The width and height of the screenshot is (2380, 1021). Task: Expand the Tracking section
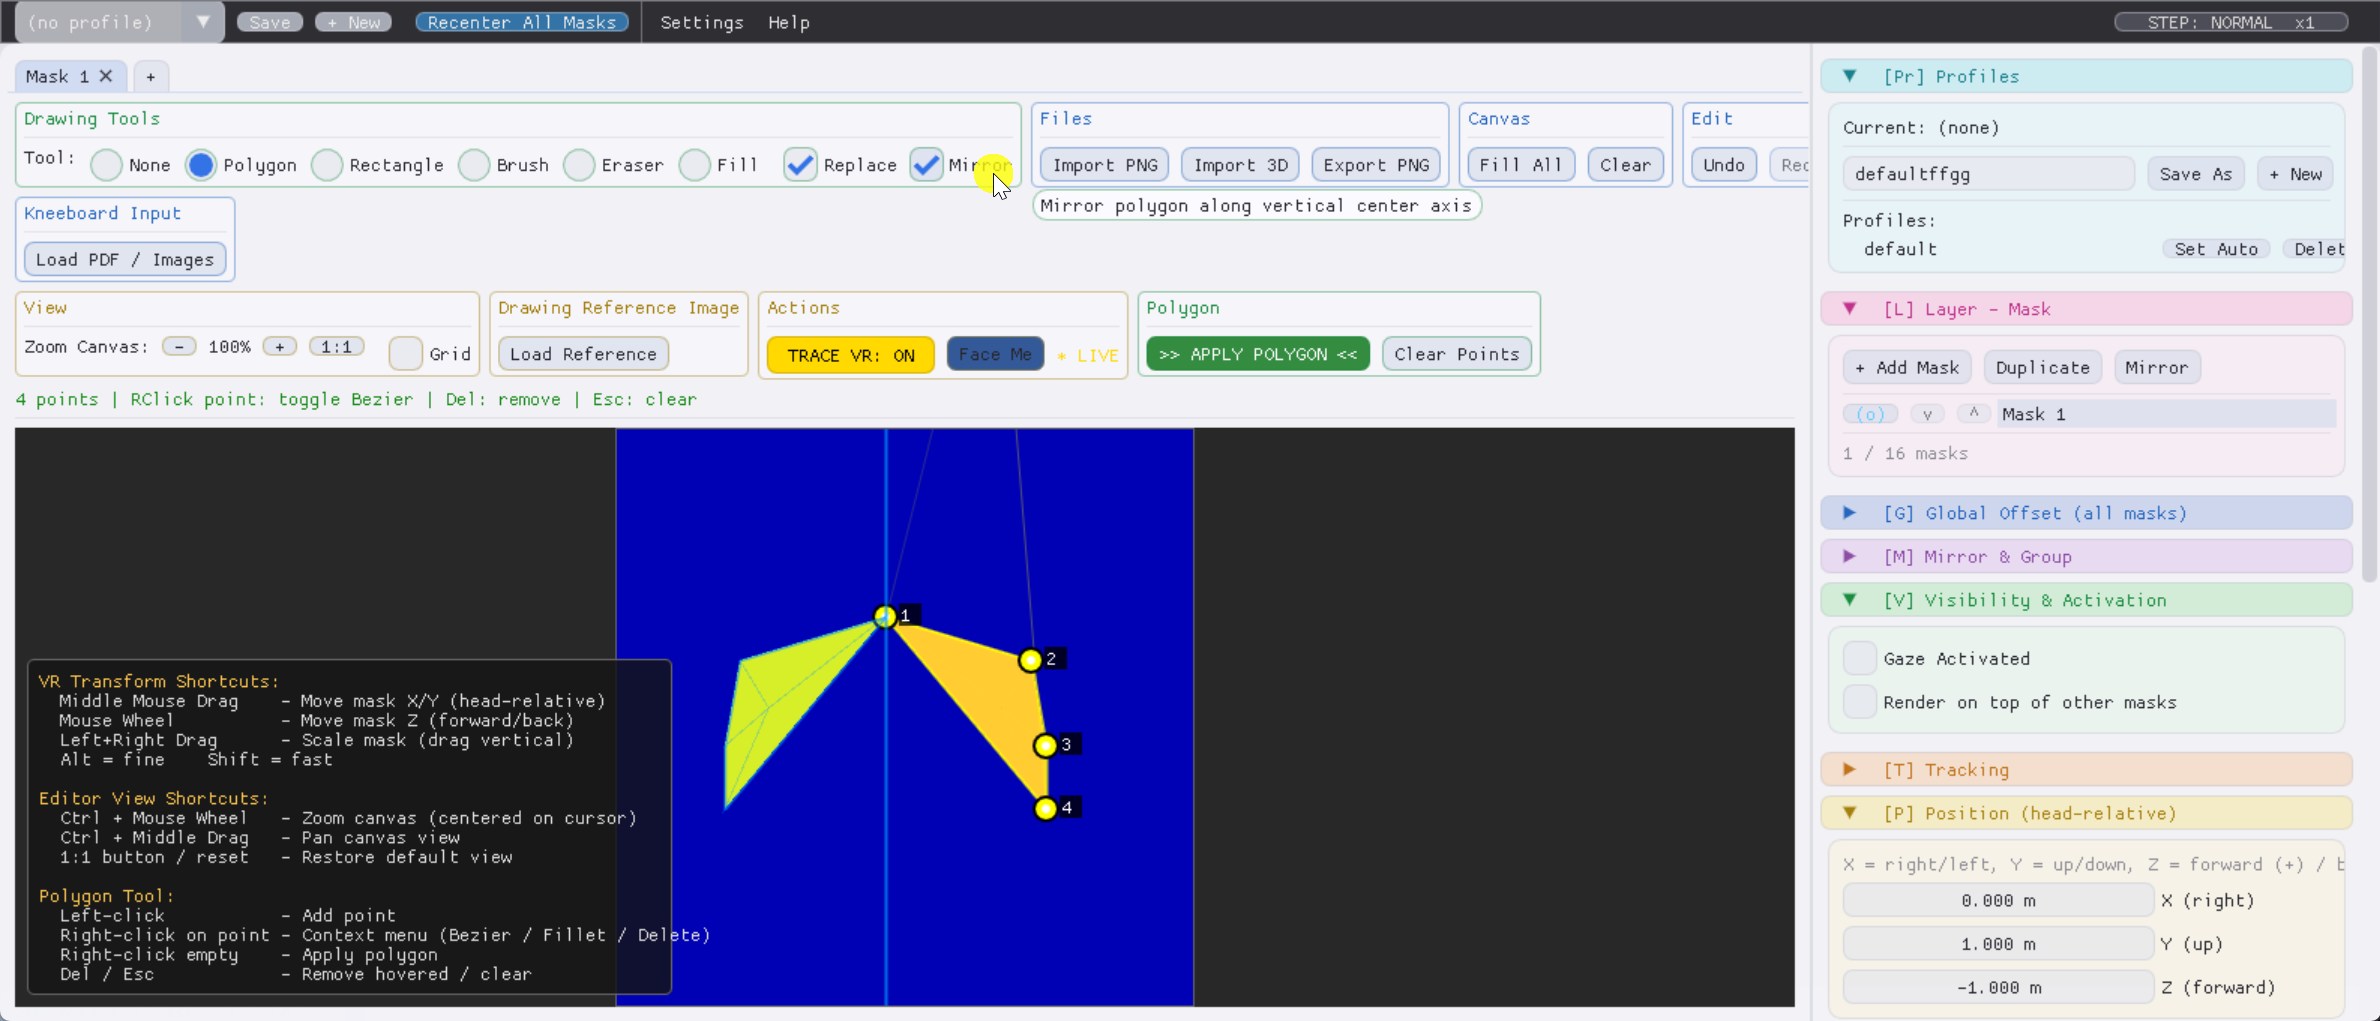(x=1849, y=770)
